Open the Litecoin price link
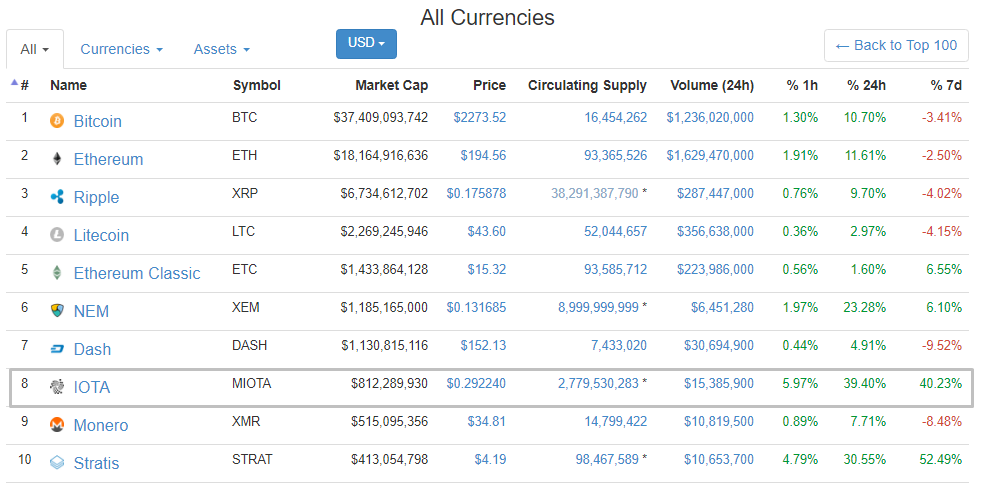The height and width of the screenshot is (484, 983). pos(486,231)
